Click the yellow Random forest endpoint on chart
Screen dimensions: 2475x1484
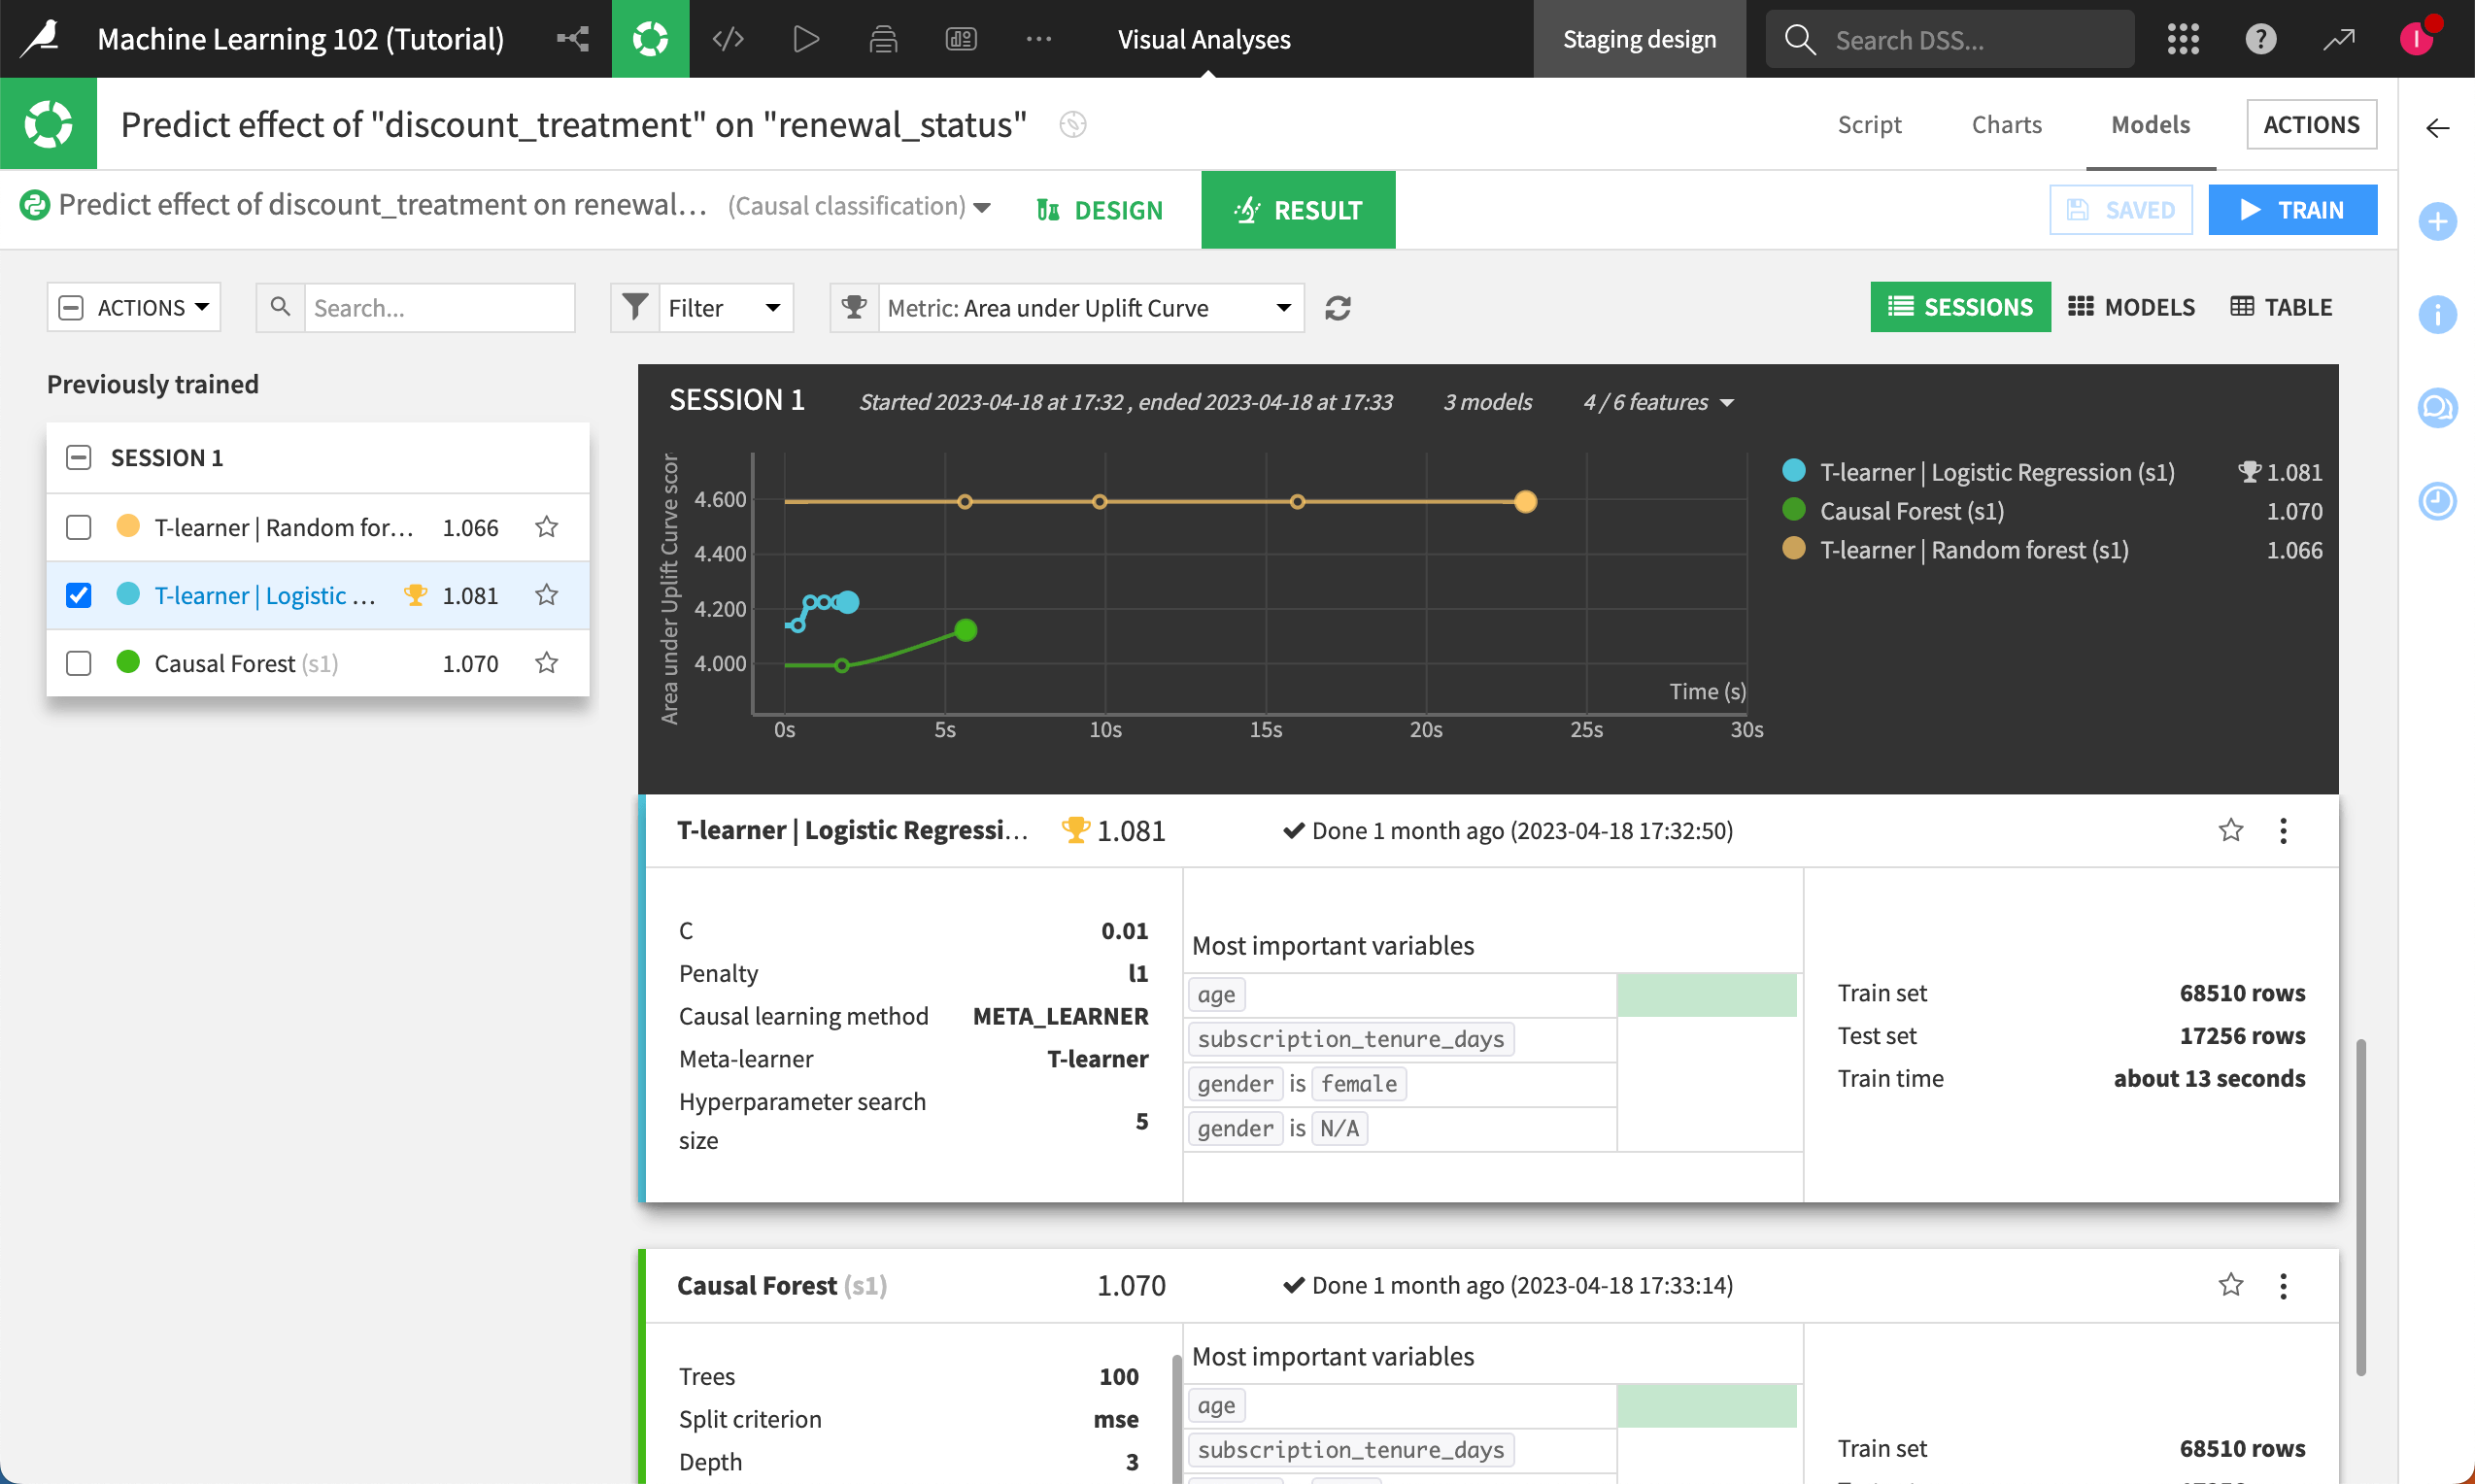point(1525,502)
